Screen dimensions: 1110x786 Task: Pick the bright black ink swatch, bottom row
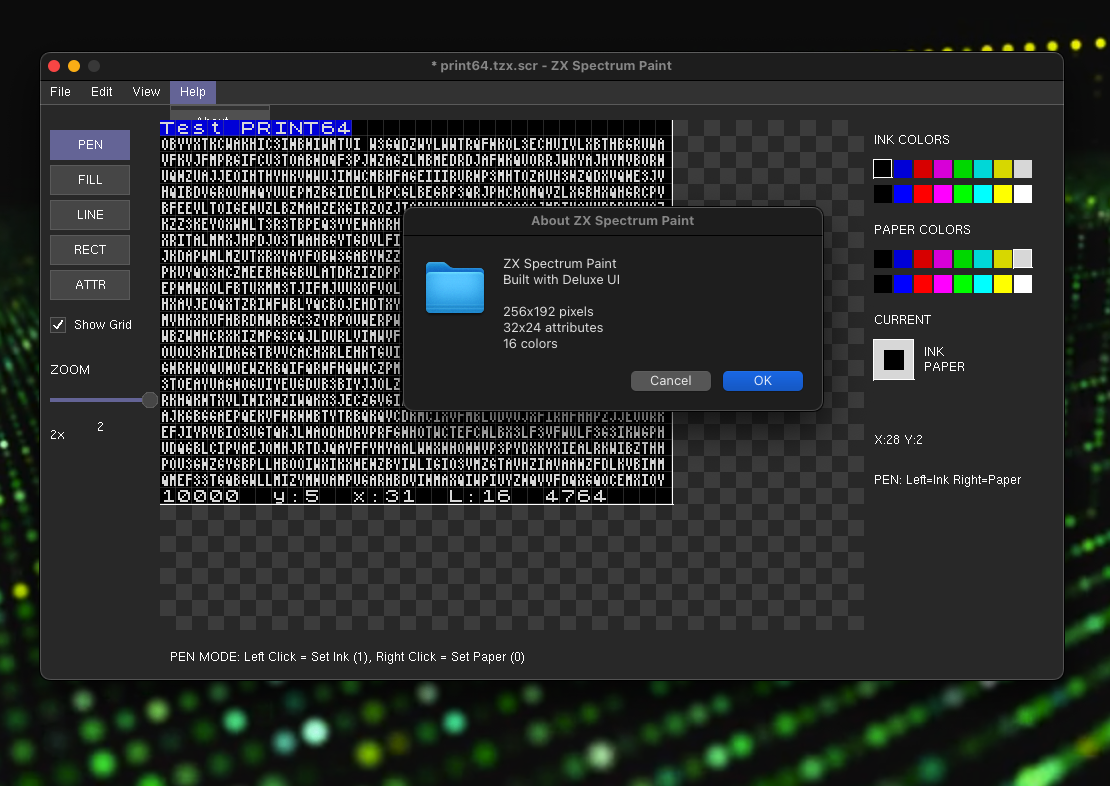click(x=882, y=194)
